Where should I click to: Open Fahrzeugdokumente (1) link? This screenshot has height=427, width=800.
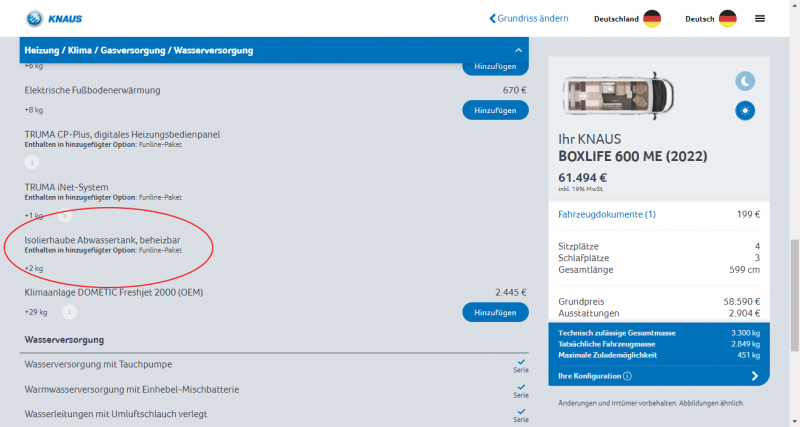point(607,214)
